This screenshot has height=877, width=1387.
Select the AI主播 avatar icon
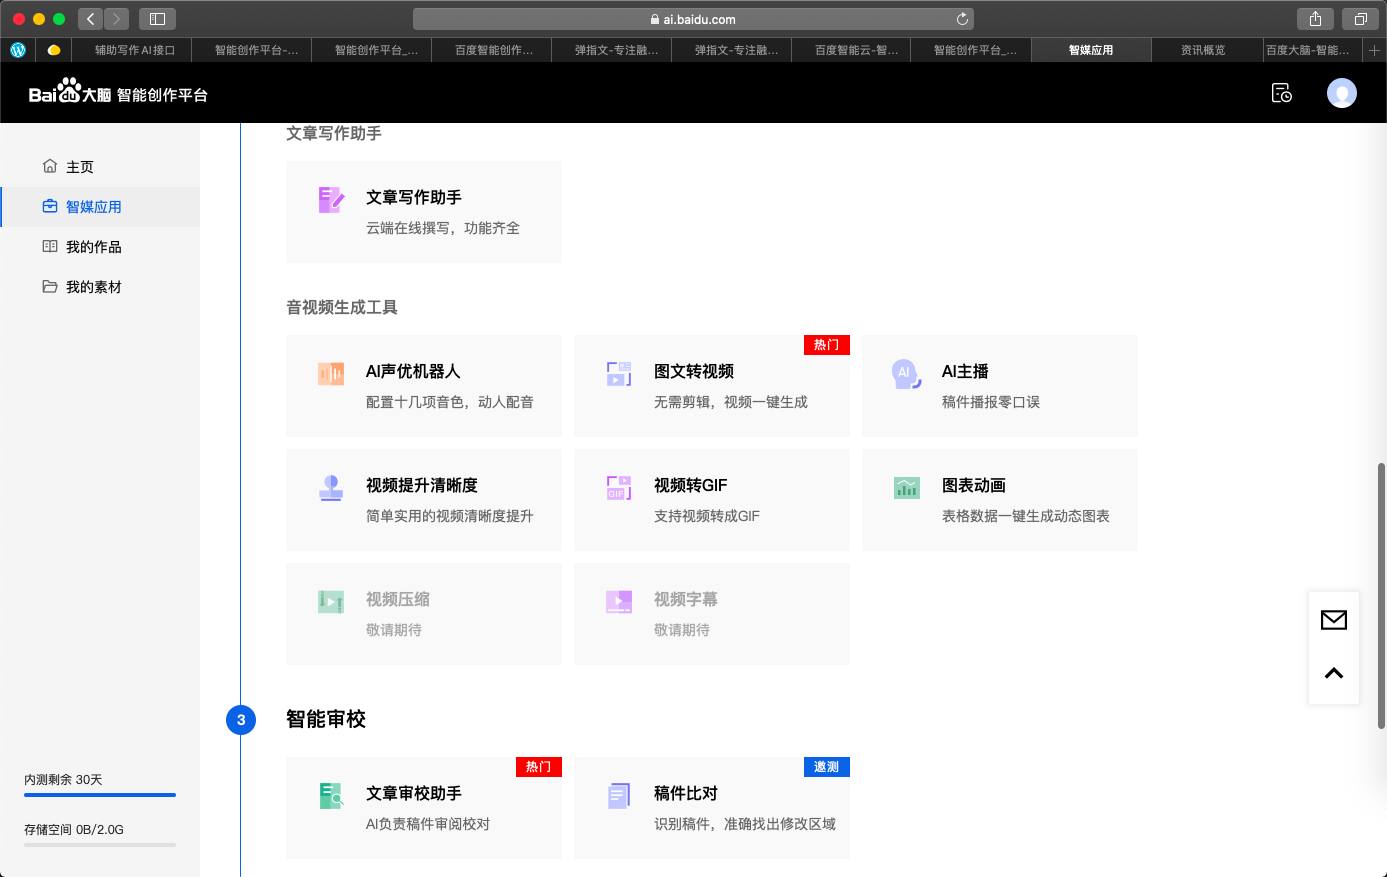906,374
